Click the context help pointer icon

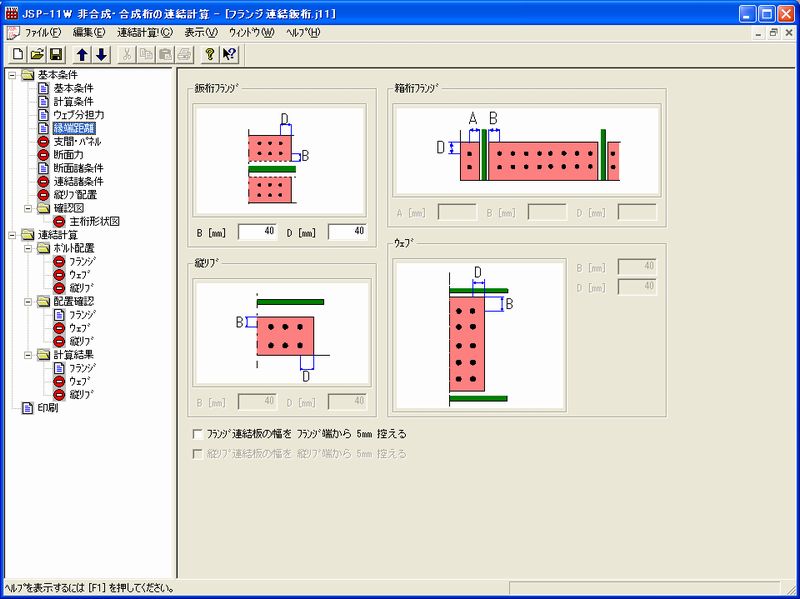pos(229,54)
